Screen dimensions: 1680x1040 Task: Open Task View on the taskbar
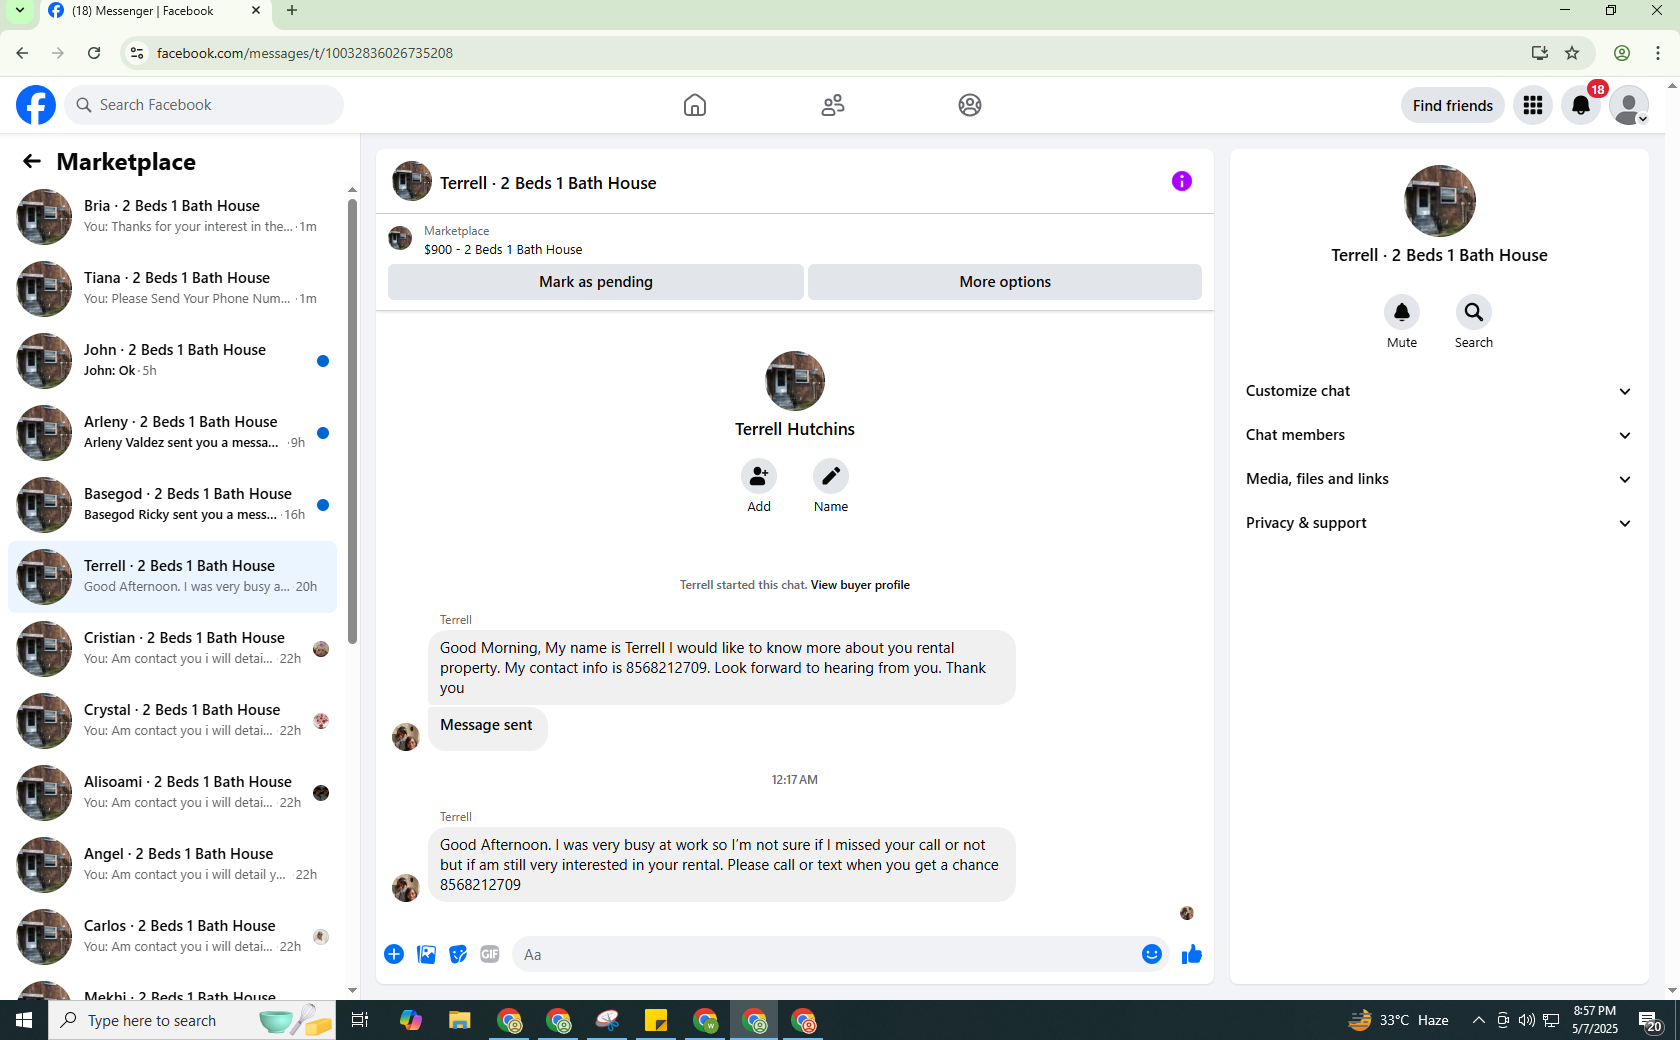coord(360,1020)
